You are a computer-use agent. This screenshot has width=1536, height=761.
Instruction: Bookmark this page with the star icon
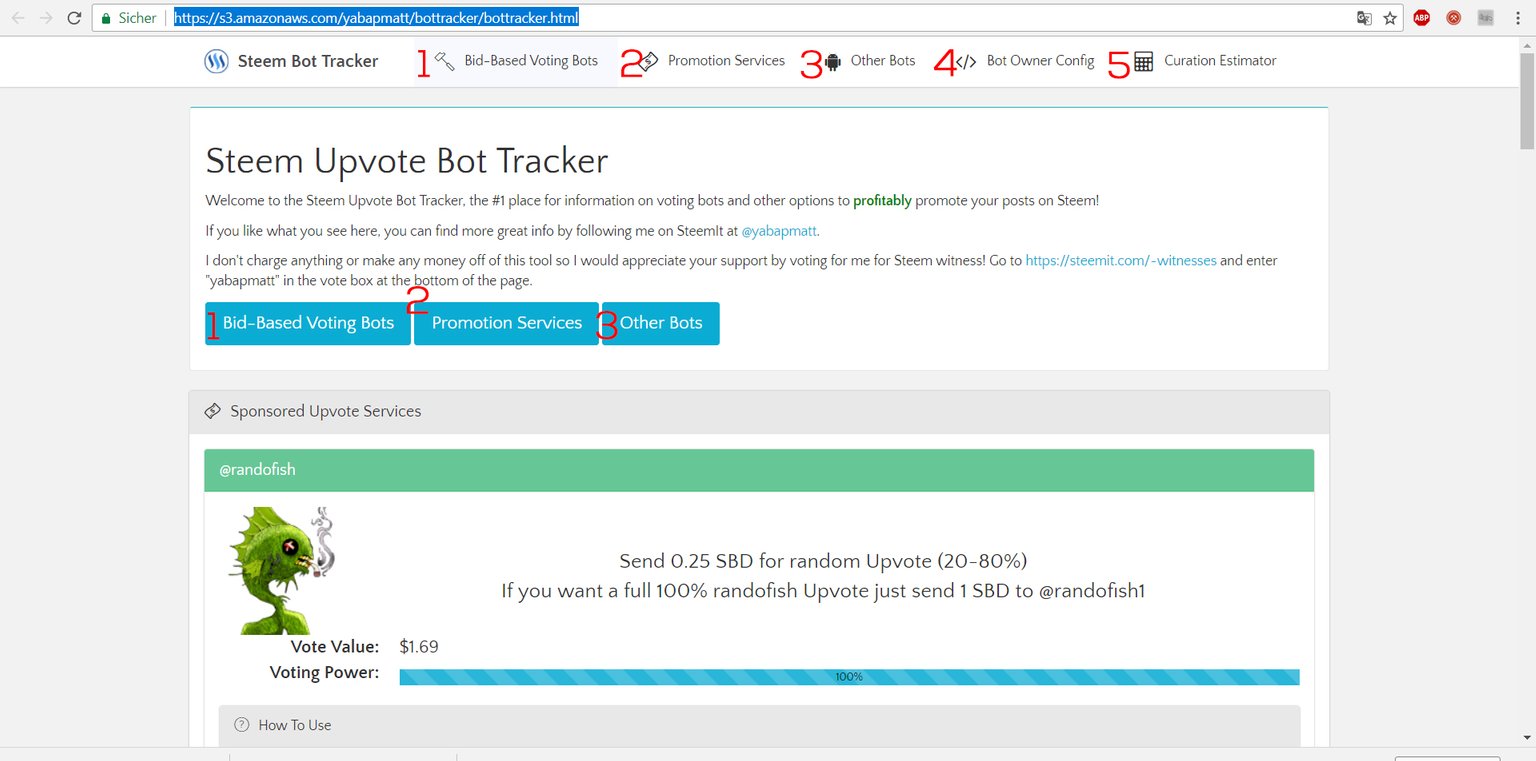pos(1390,18)
